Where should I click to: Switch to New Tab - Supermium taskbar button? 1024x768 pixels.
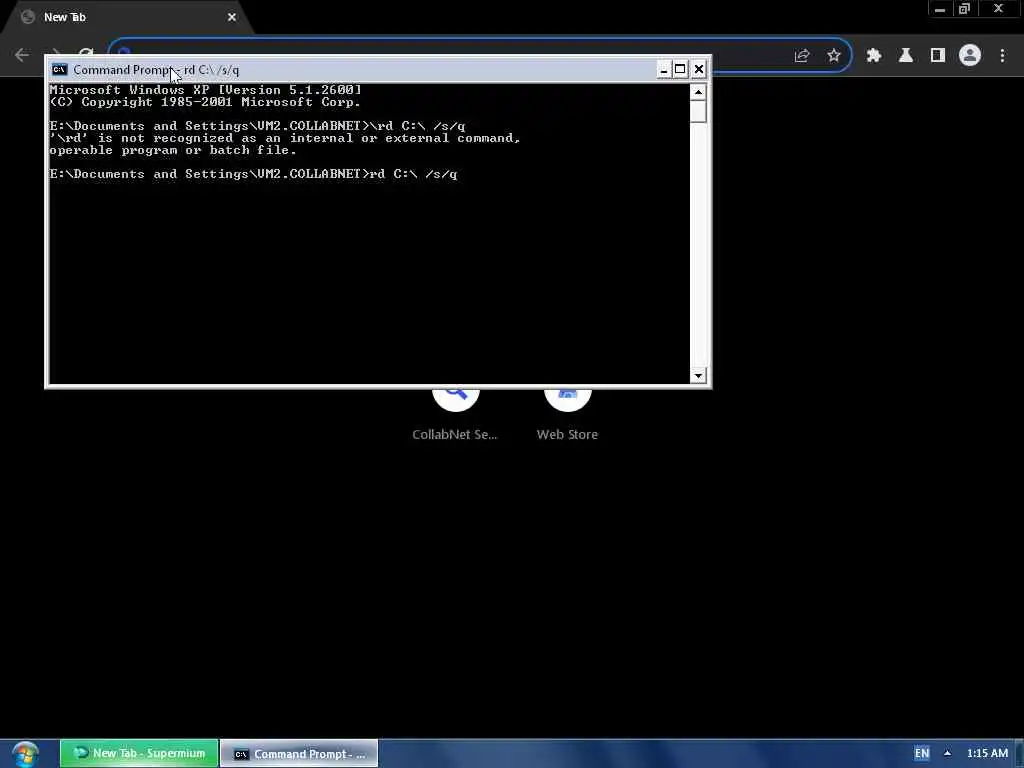[x=139, y=753]
